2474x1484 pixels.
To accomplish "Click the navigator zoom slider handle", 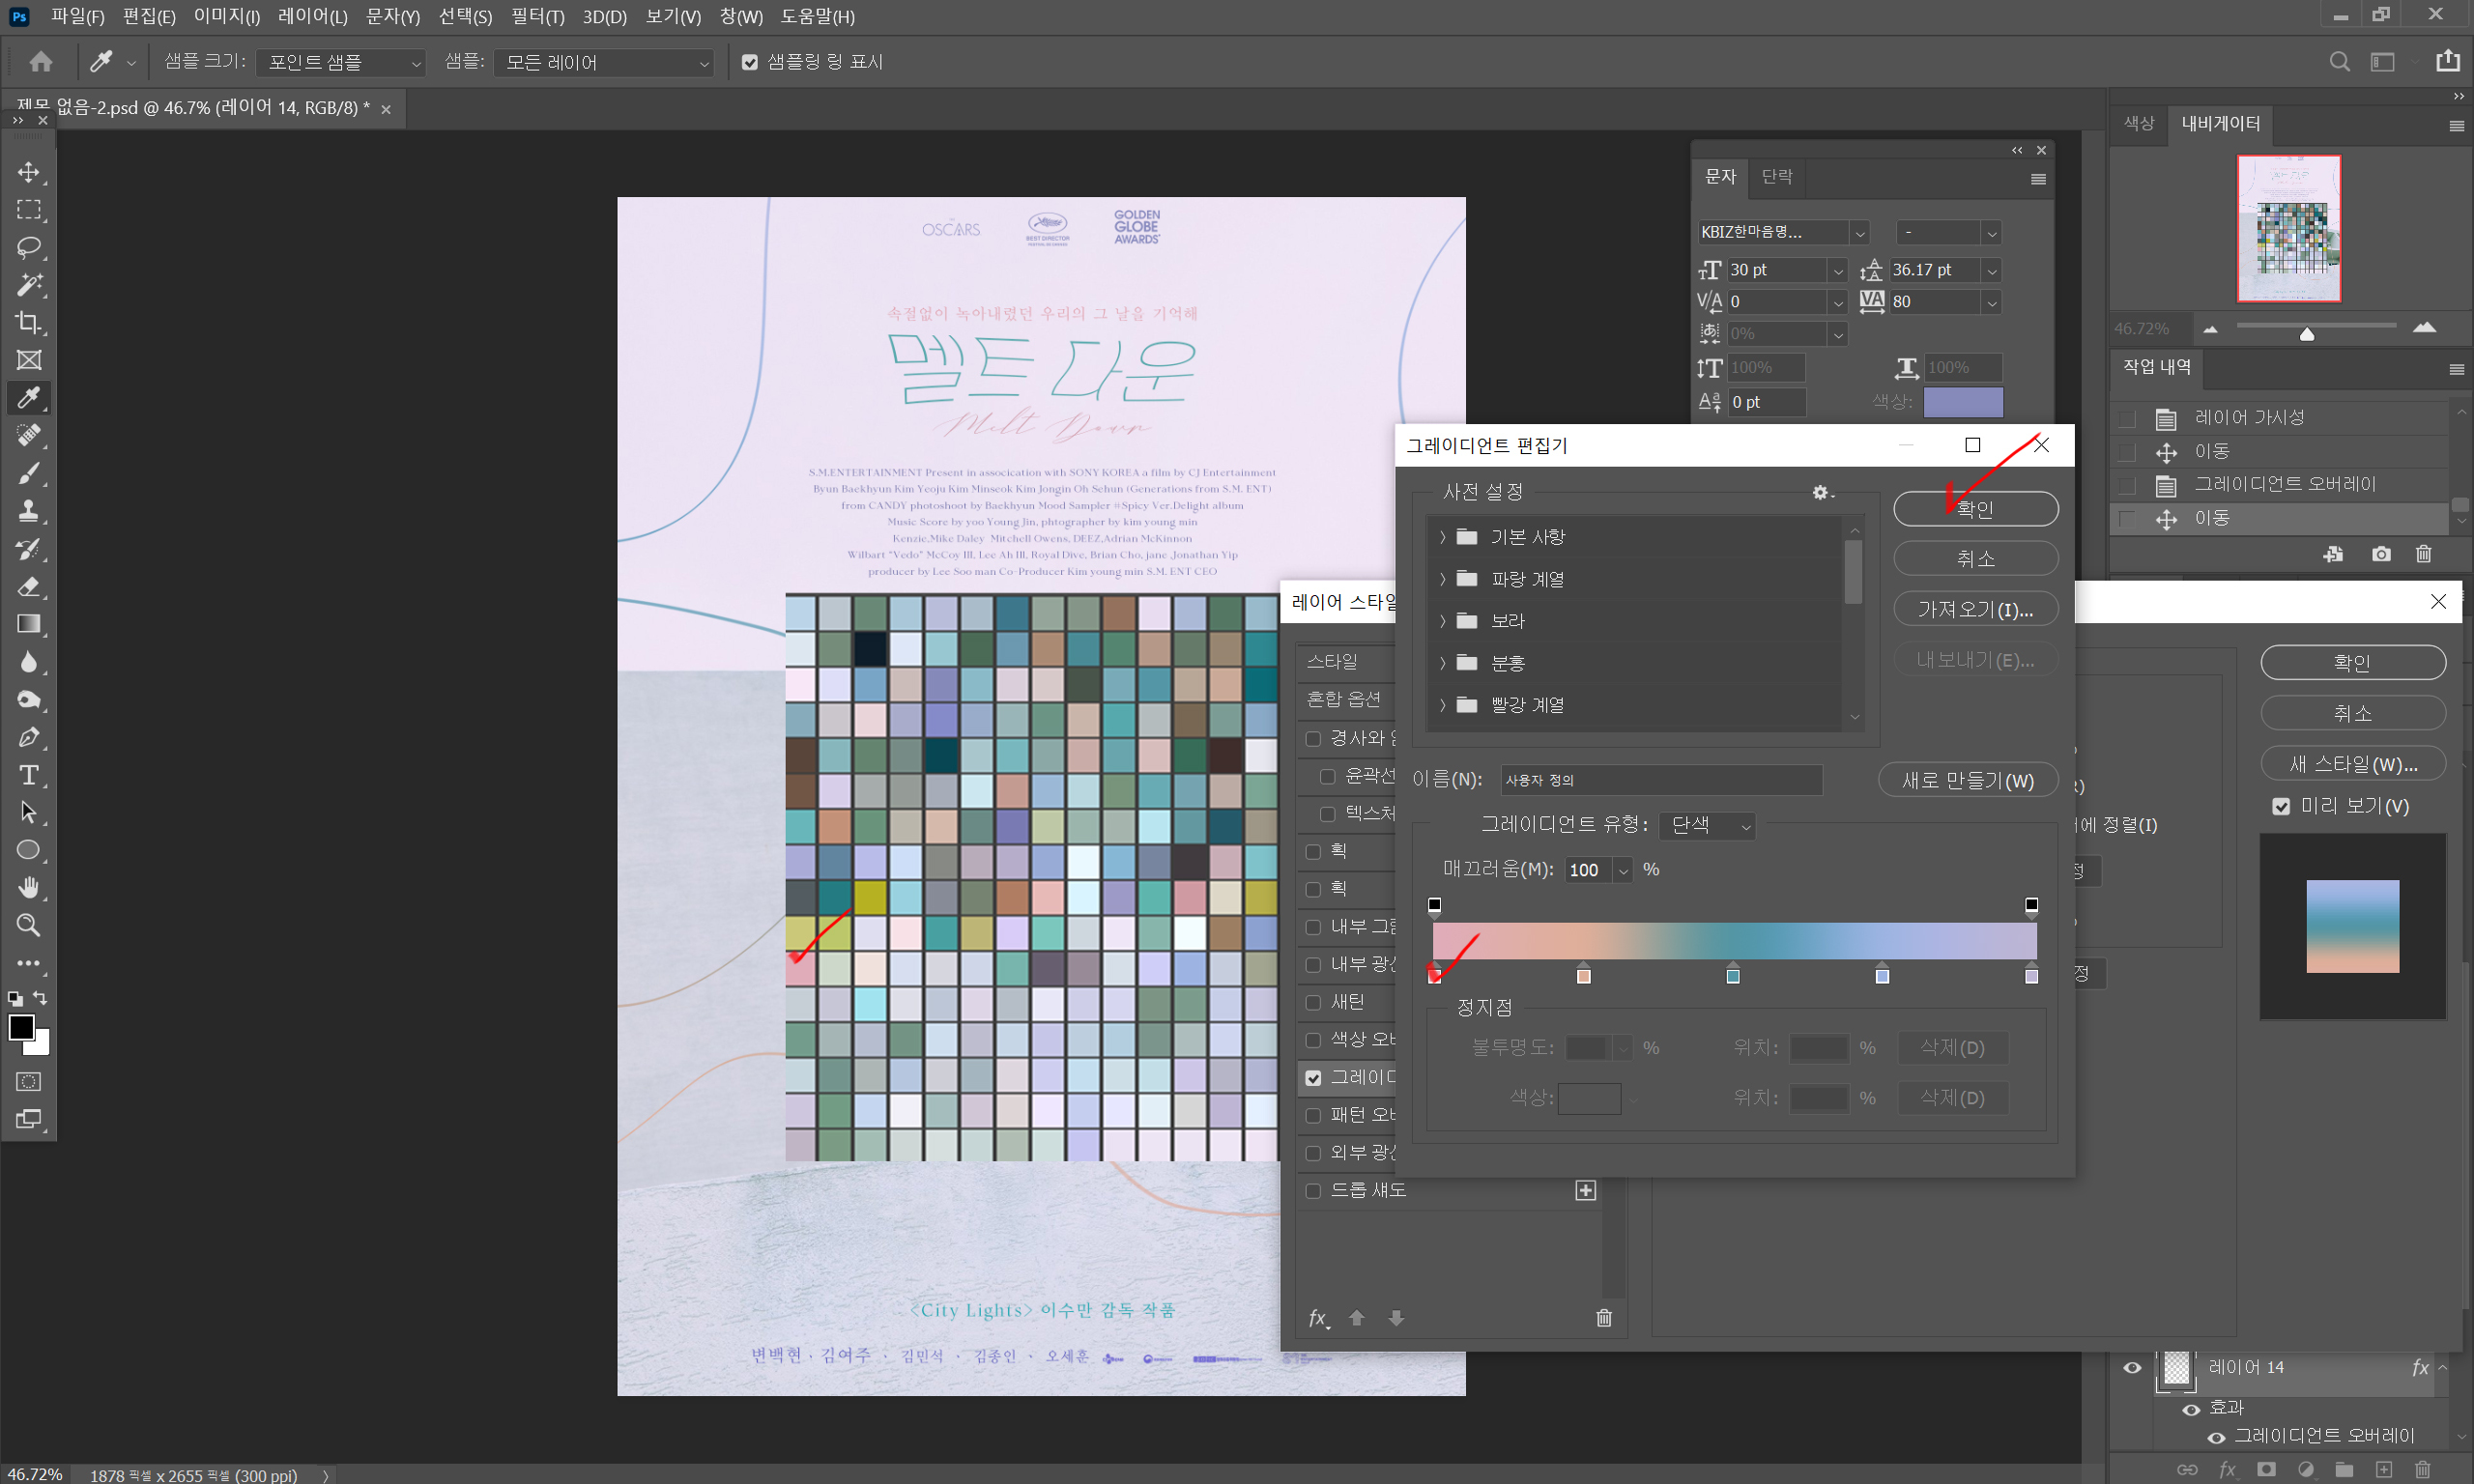I will tap(2307, 333).
